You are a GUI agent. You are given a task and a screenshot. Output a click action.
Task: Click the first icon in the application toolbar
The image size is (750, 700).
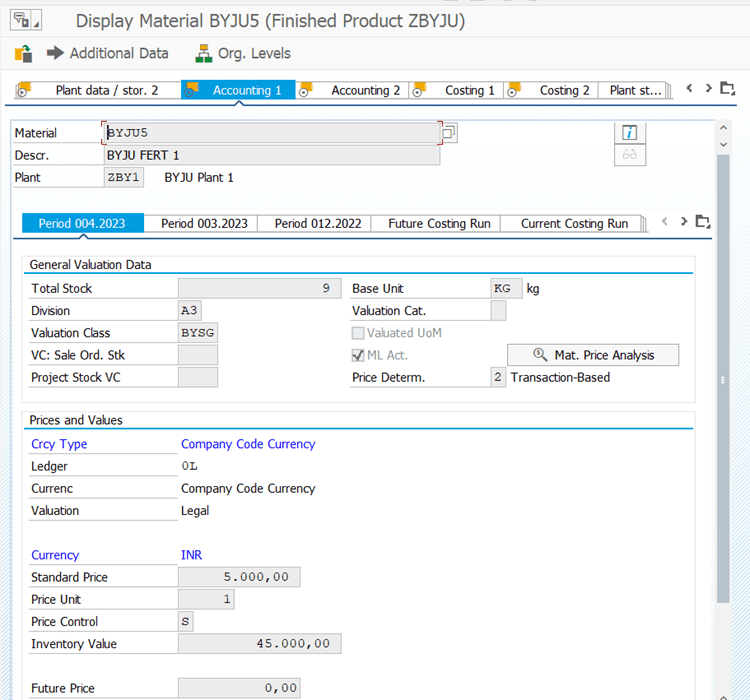click(x=23, y=53)
